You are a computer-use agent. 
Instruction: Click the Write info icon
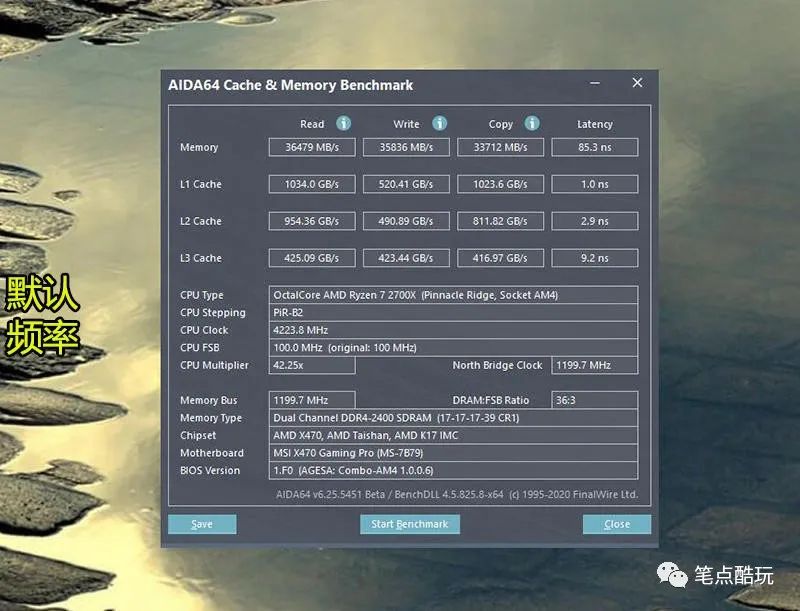[439, 123]
